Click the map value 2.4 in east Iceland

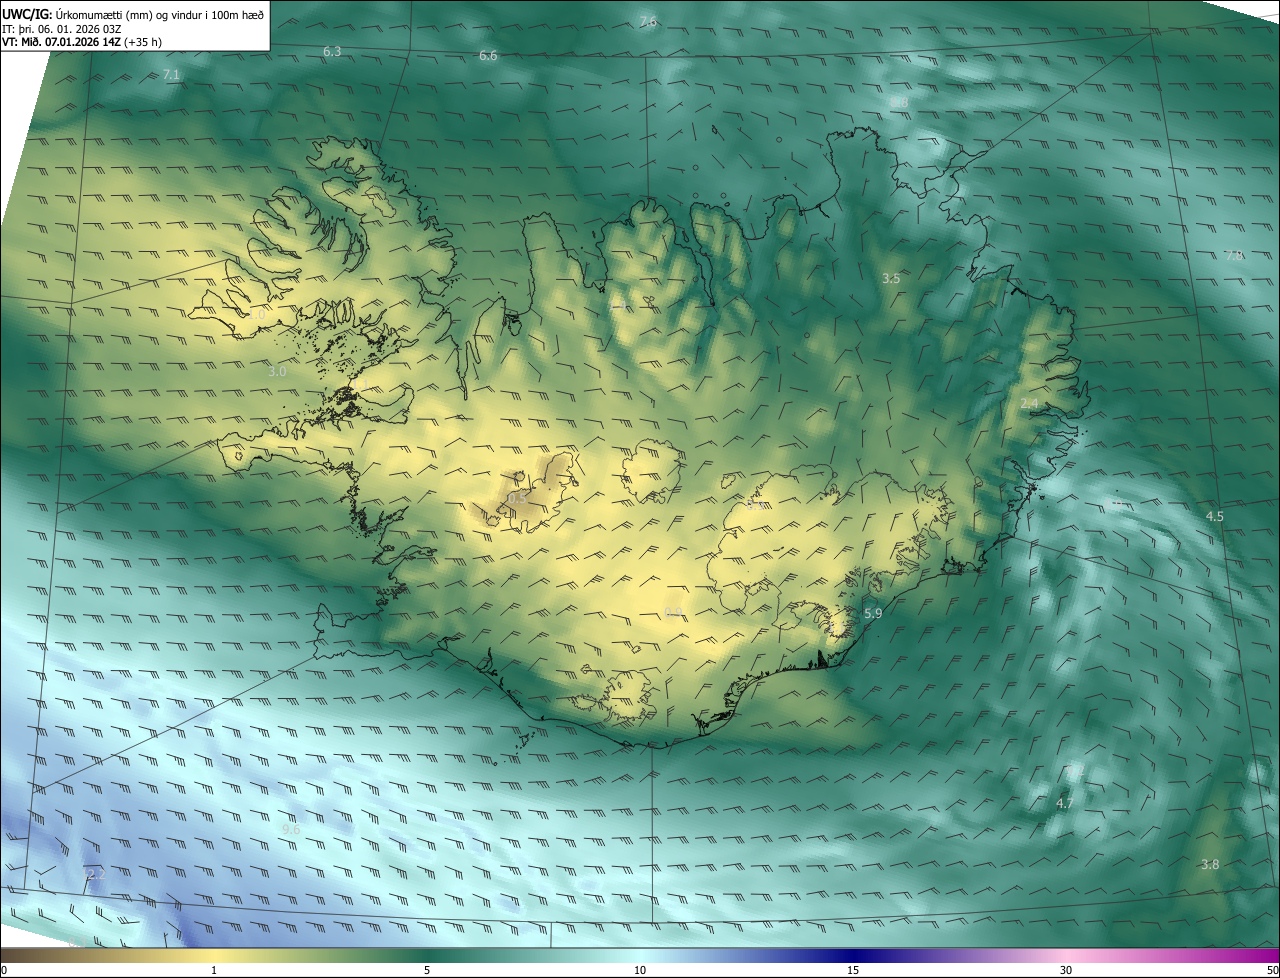(x=1029, y=403)
